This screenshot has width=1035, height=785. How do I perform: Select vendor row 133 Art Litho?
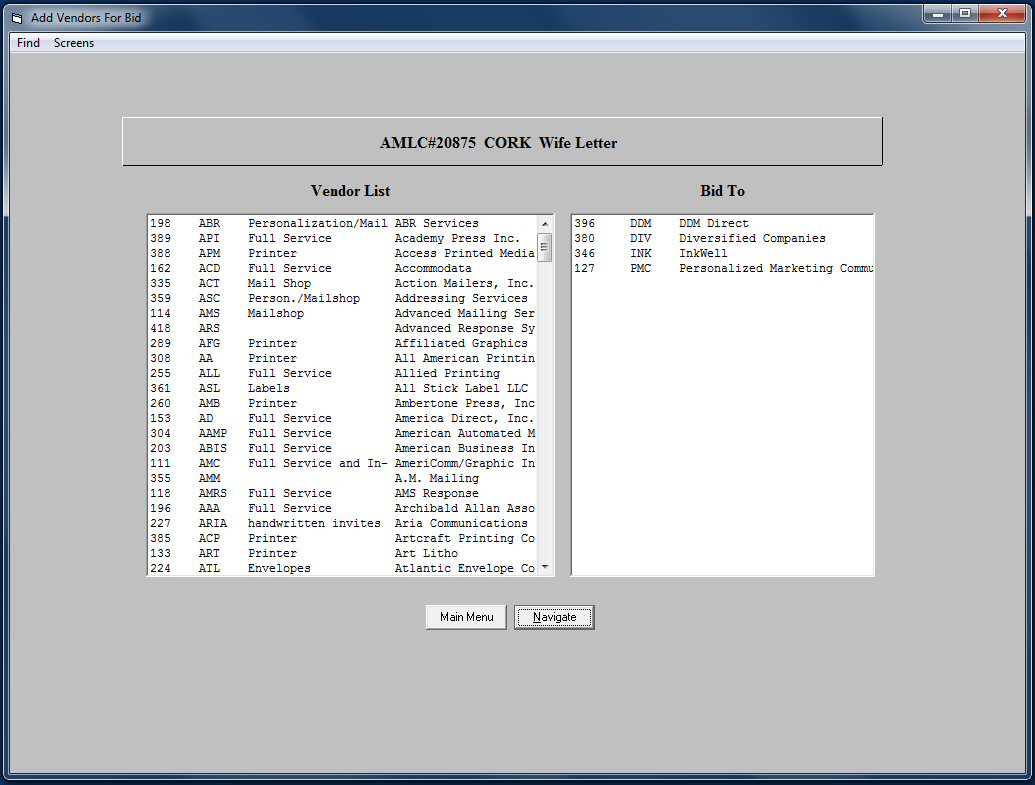(x=343, y=554)
